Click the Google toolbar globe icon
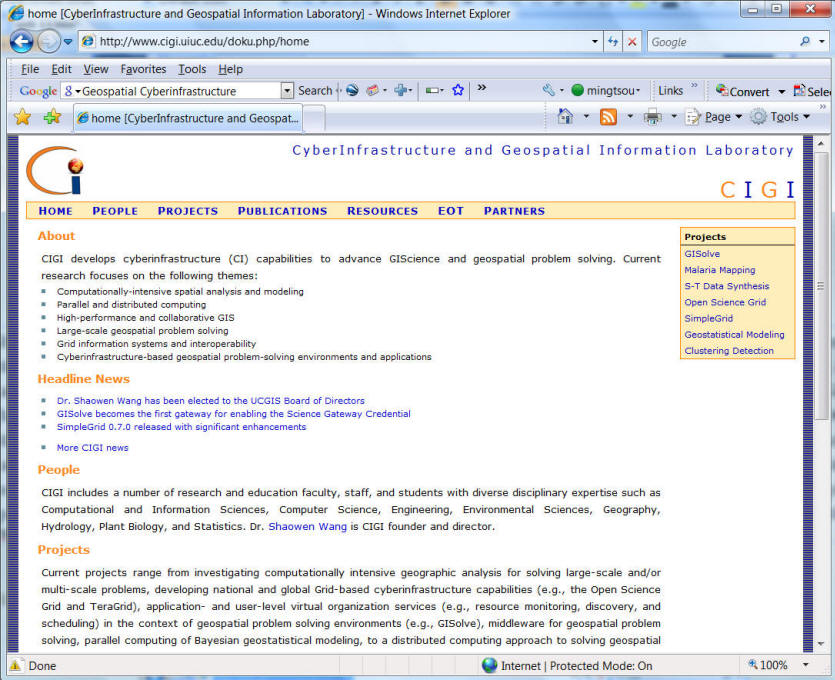Screen dimensions: 835x680 pyautogui.click(x=352, y=91)
